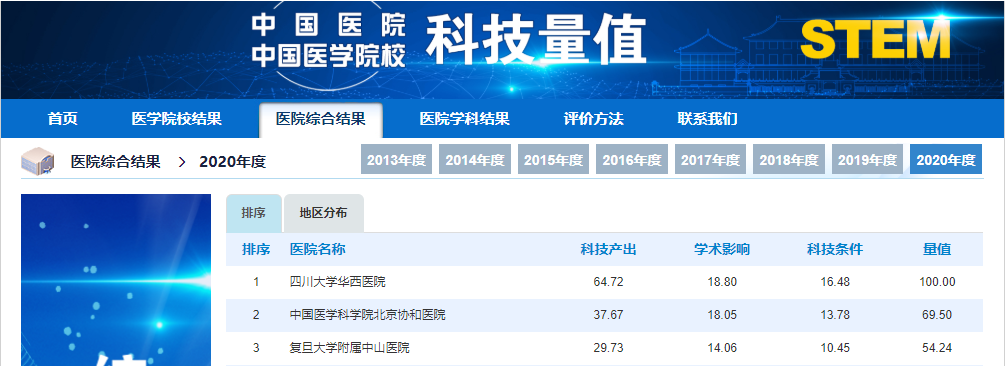
Task: Click the STEM logo in banner
Action: (875, 40)
